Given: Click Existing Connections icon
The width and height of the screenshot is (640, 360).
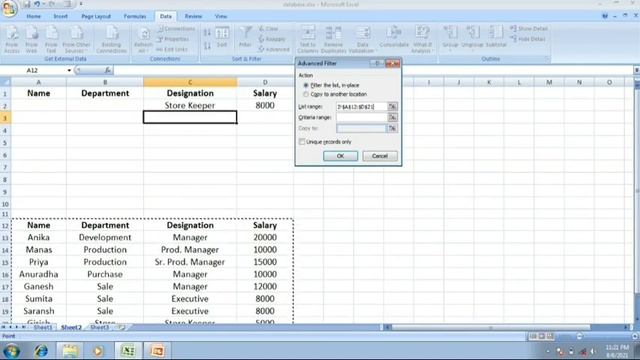Looking at the screenshot, I should [111, 39].
